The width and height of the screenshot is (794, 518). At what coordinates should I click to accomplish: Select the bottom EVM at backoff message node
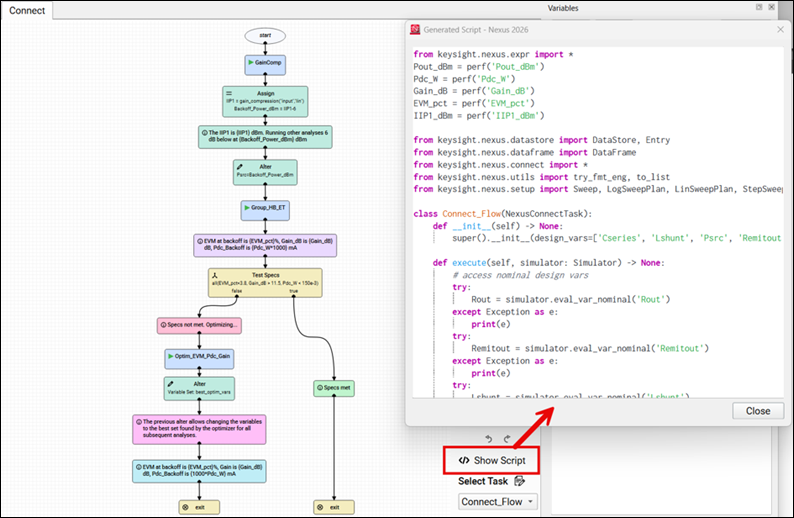(199, 471)
